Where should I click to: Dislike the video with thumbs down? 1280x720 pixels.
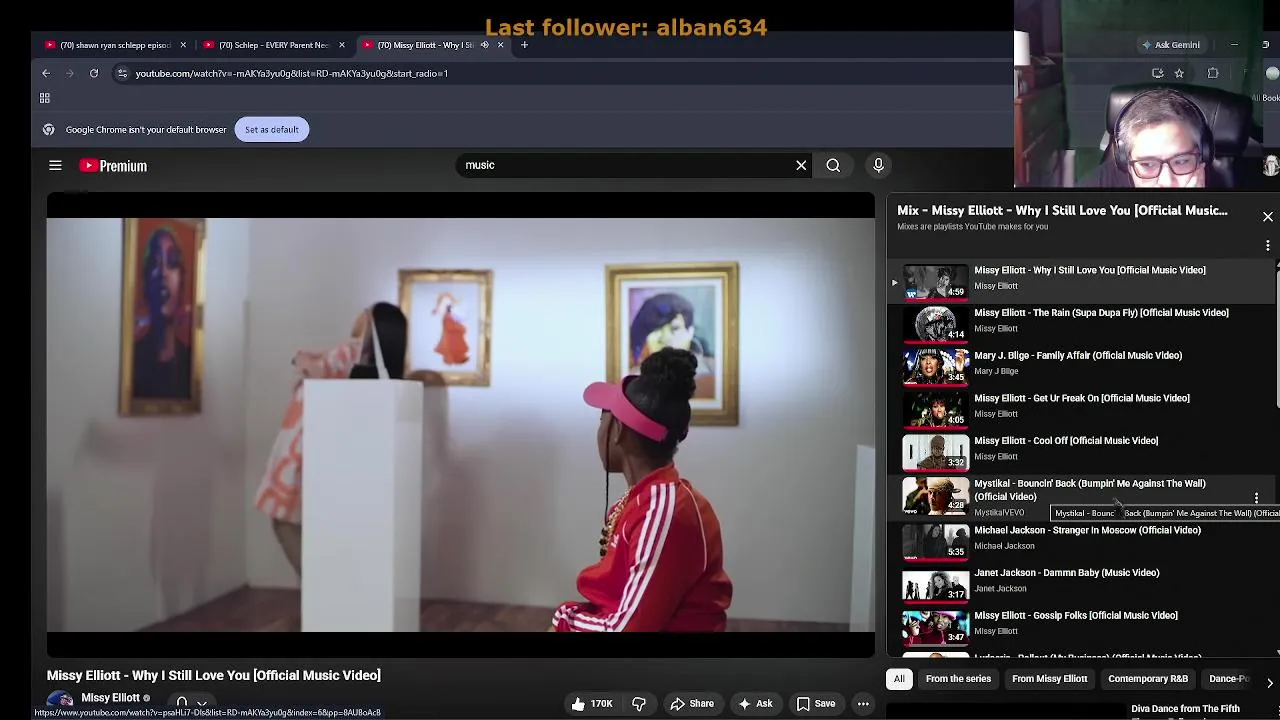coord(639,704)
